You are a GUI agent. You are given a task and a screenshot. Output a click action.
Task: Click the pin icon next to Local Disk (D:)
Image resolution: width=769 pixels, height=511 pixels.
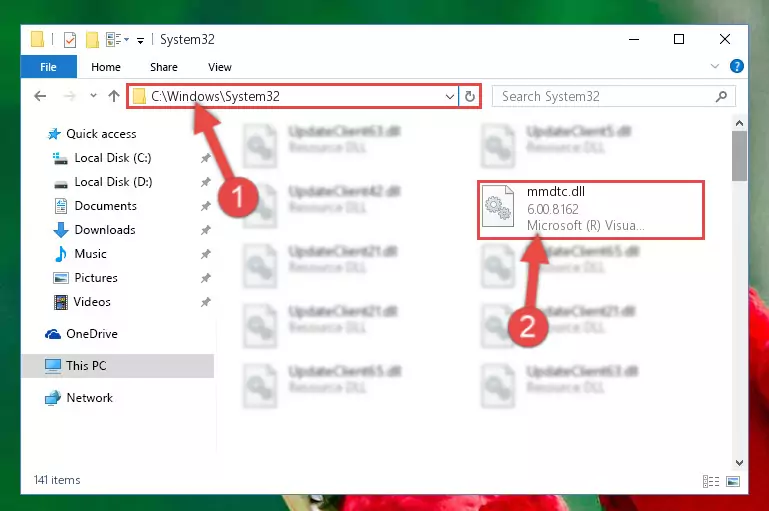[x=205, y=182]
